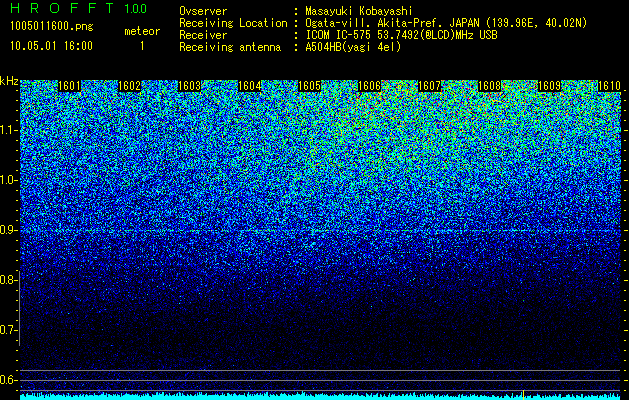Screen dimensions: 629x400
Task: Click the Ovserver label
Action: [x=203, y=11]
